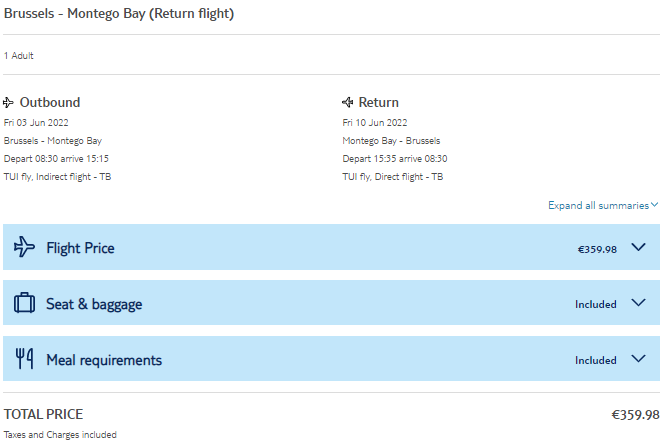The height and width of the screenshot is (444, 668).
Task: Select the Outbound heading
Action: (x=50, y=102)
